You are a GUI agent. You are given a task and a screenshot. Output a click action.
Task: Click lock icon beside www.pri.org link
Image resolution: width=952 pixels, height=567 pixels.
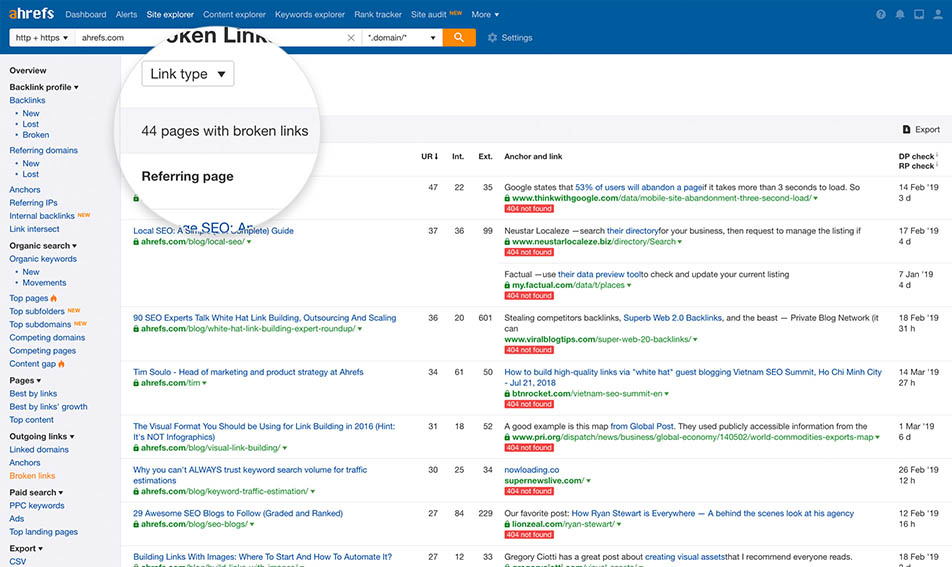[x=507, y=437]
